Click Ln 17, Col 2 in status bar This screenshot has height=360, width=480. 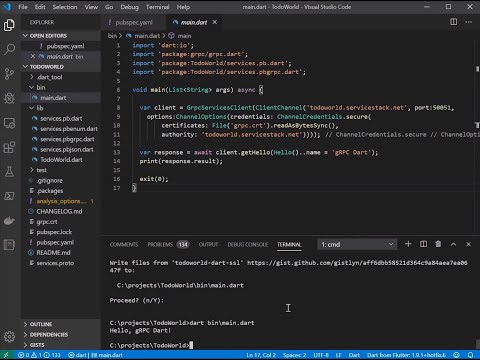coord(261,355)
